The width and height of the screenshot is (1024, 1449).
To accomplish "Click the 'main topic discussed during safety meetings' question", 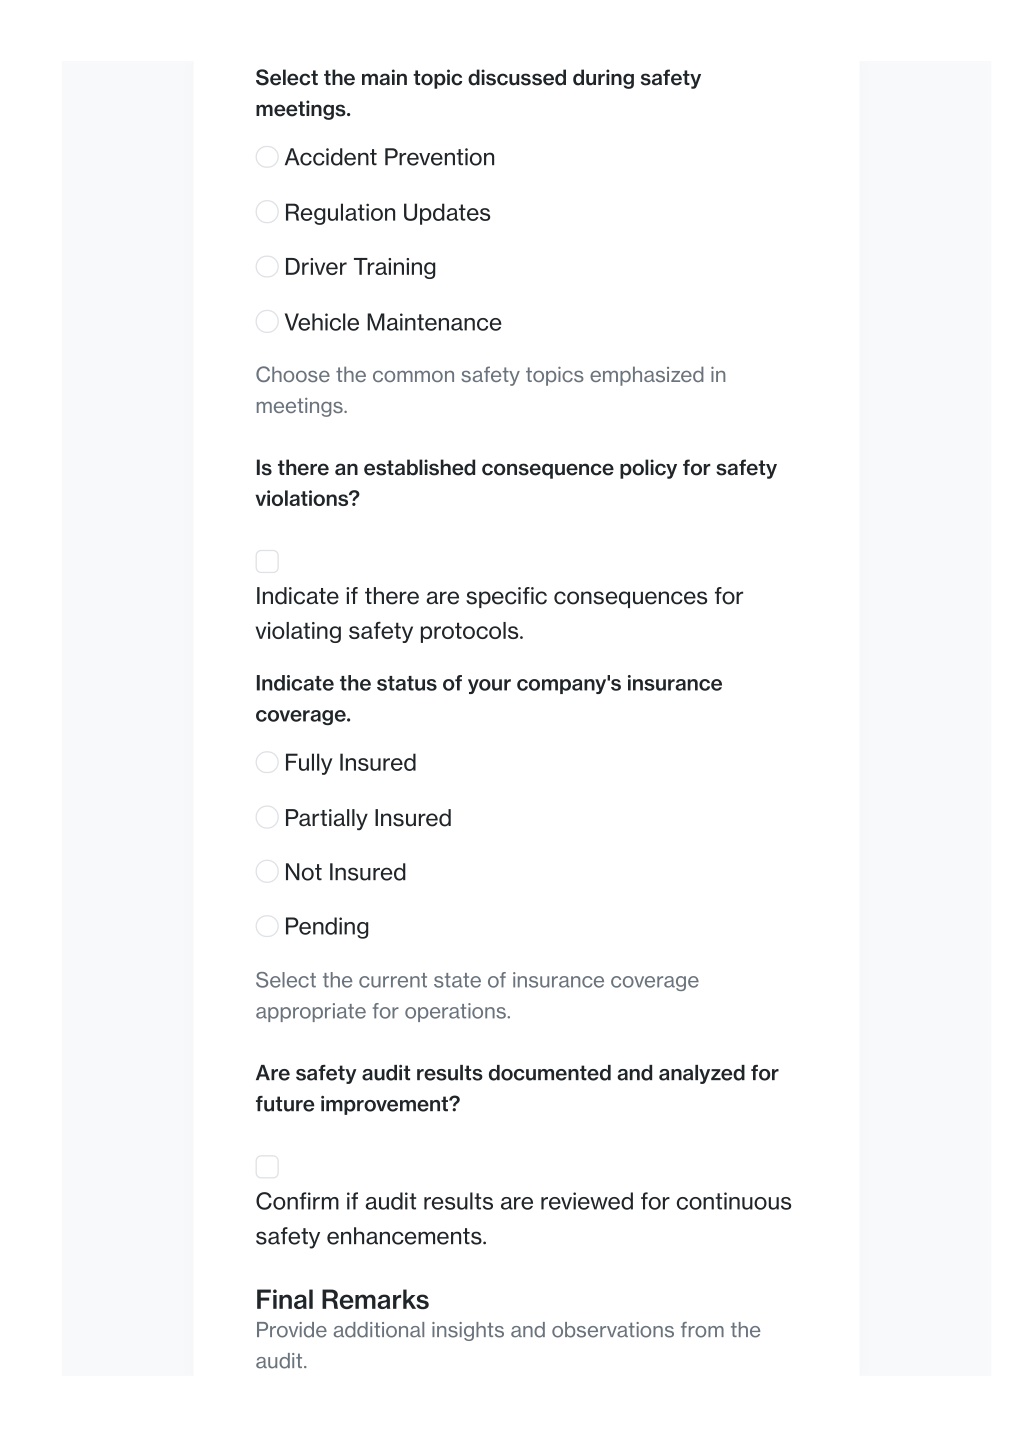I will point(478,93).
